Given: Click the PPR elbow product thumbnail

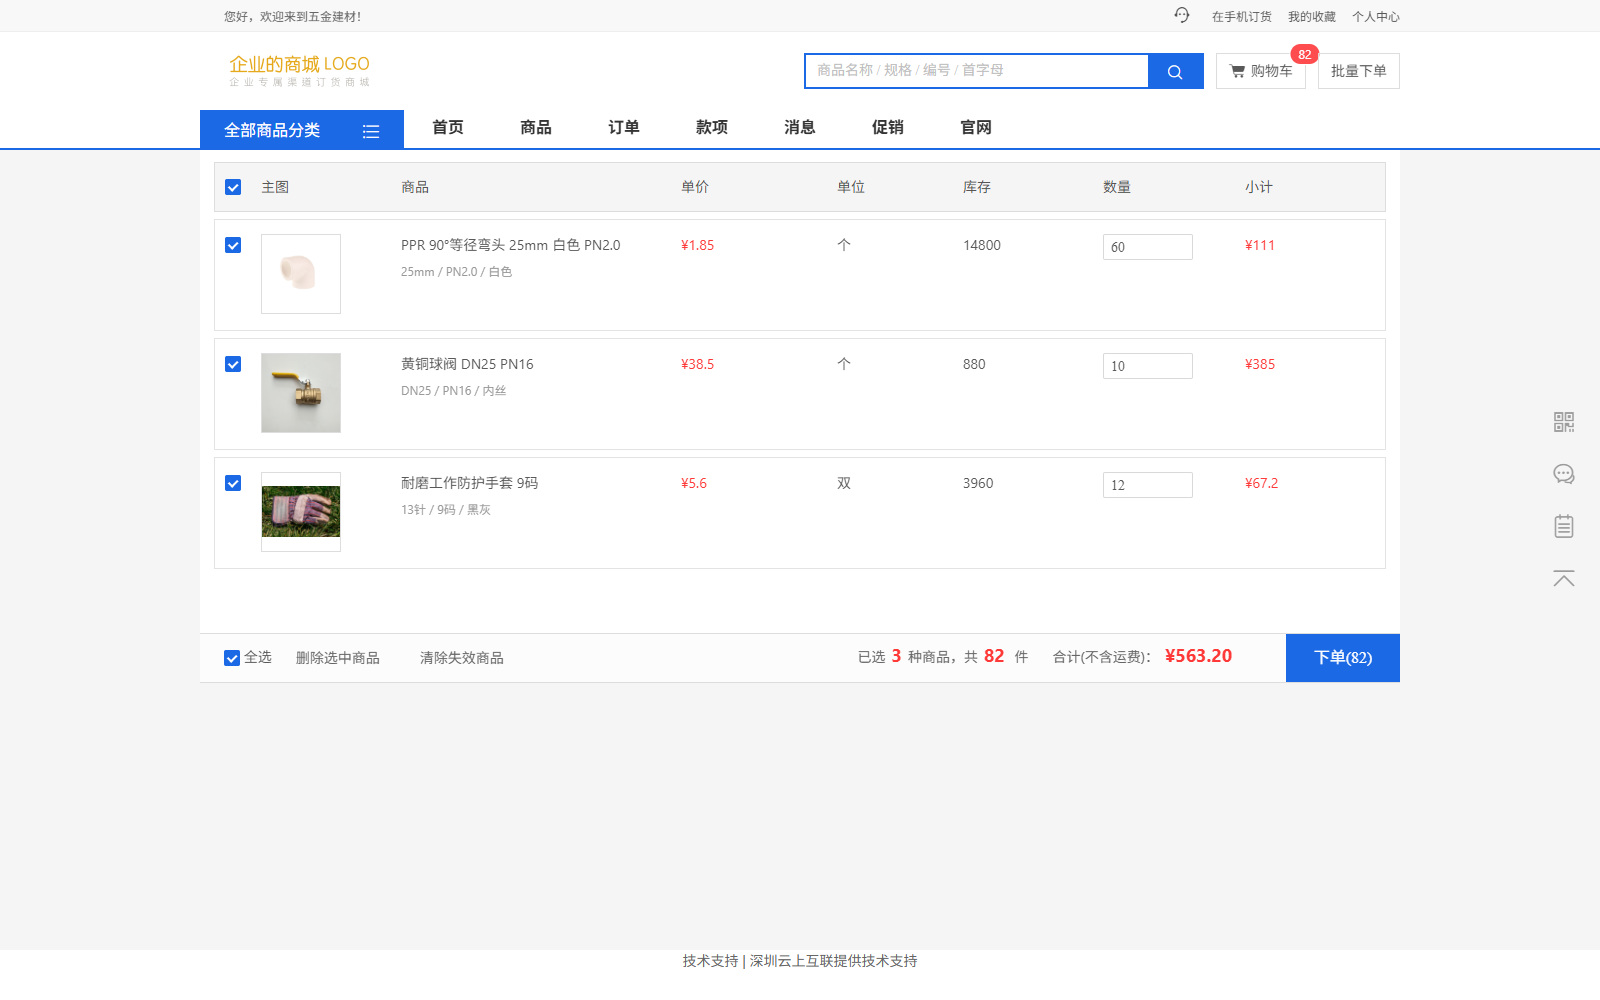Looking at the screenshot, I should click(x=301, y=274).
